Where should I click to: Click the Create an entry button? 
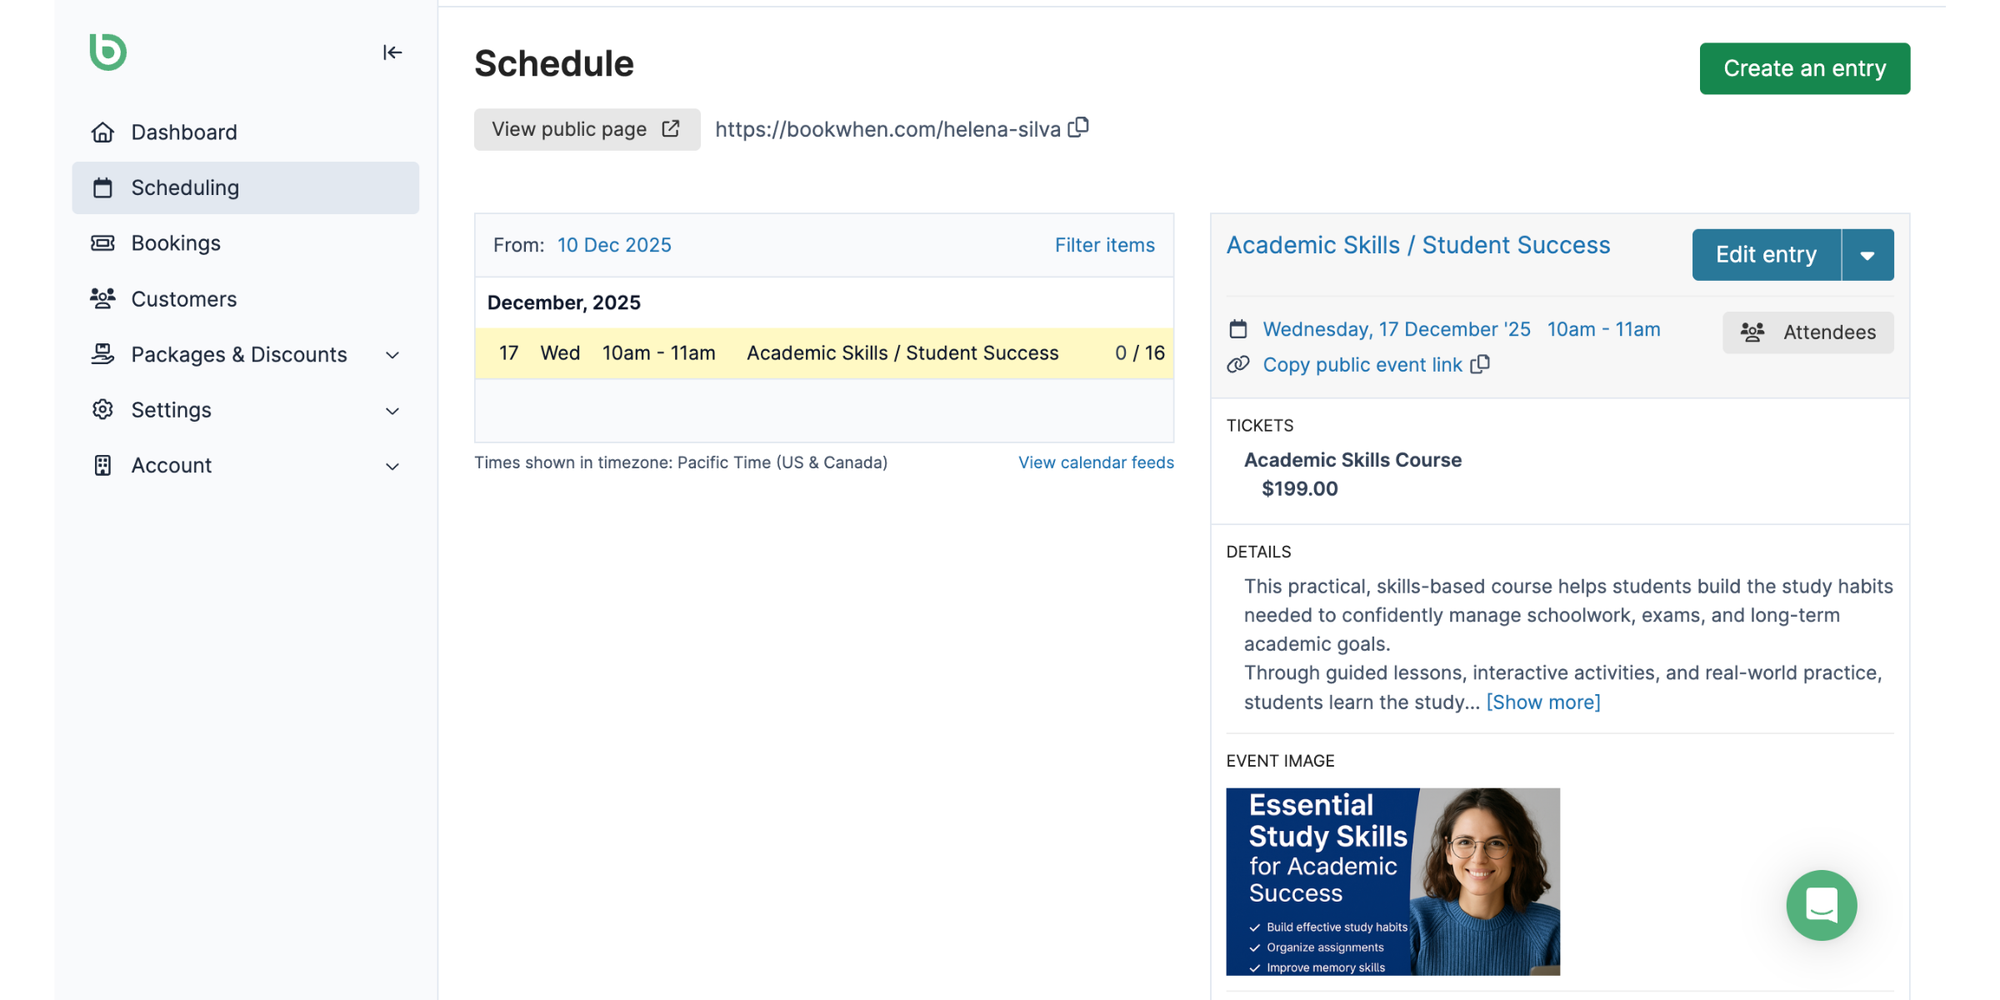click(x=1804, y=68)
